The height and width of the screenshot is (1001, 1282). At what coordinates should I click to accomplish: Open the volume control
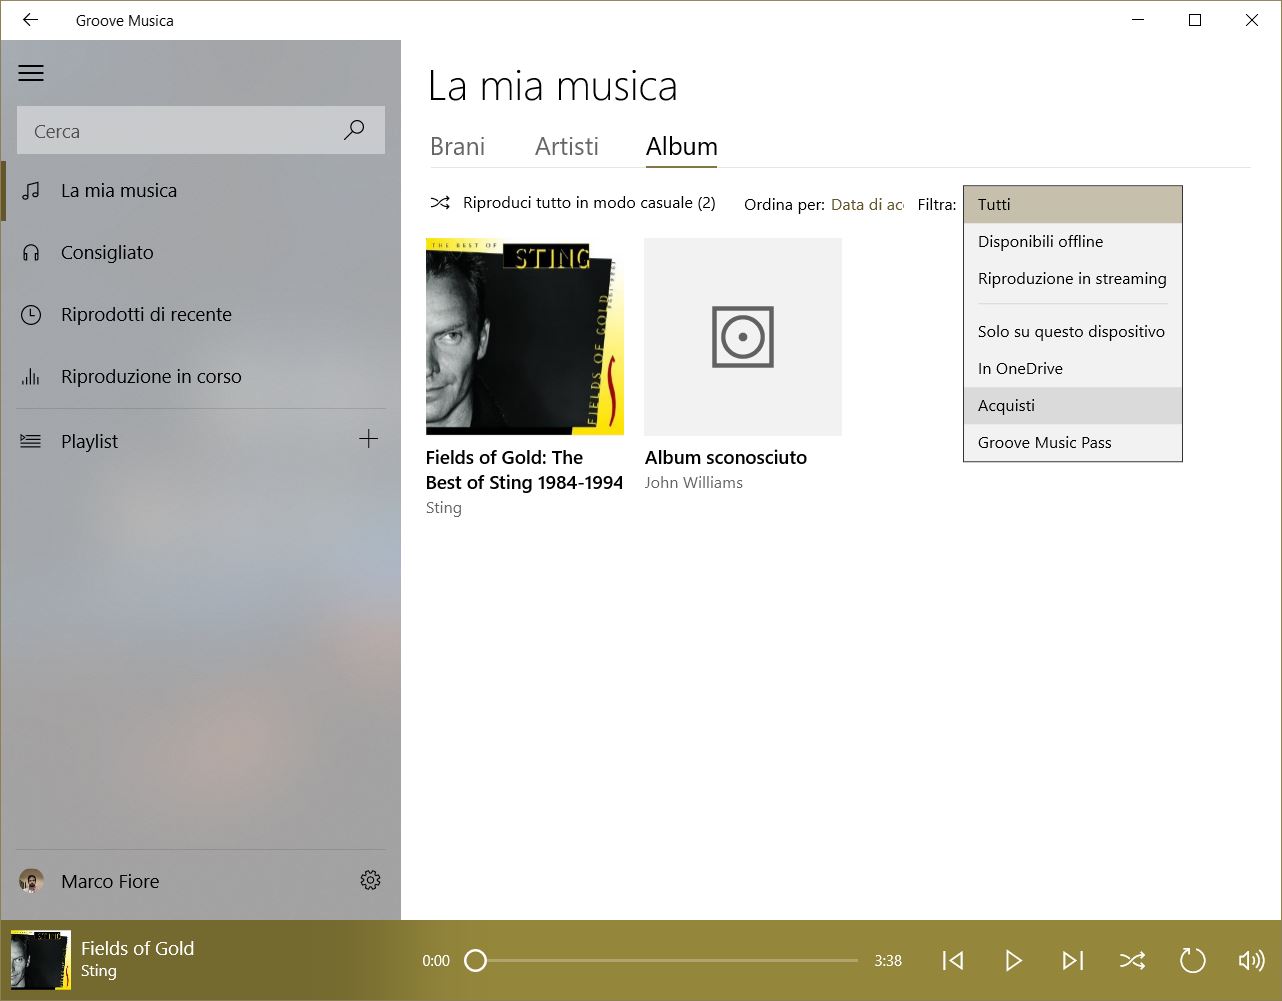point(1251,961)
